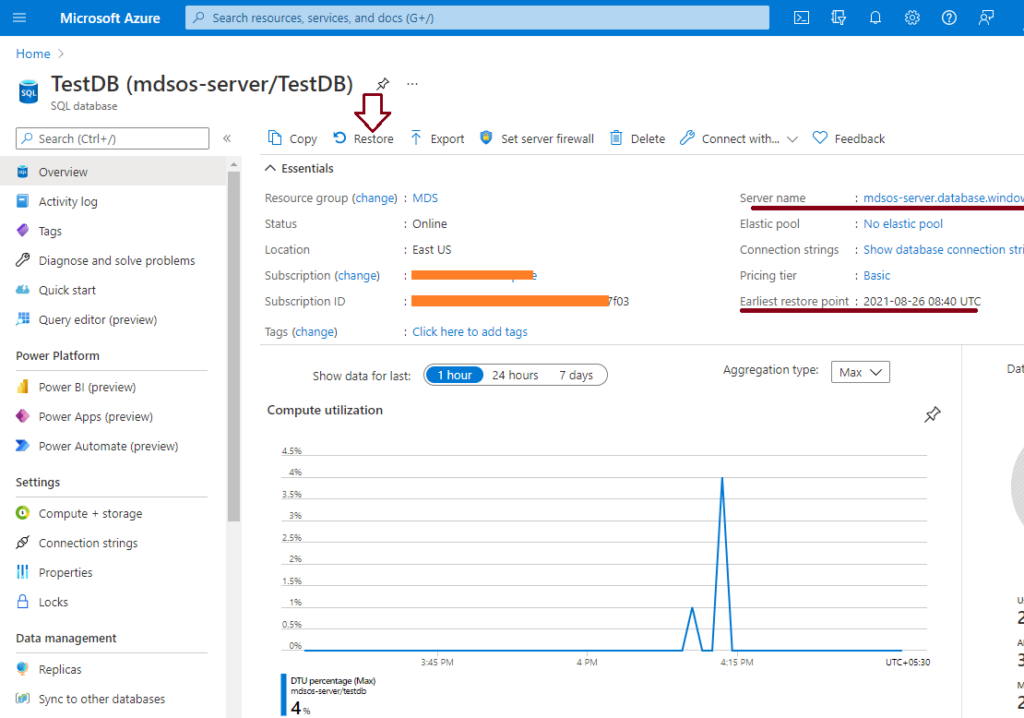The width and height of the screenshot is (1024, 718).
Task: Launch Cloud Shell from the top bar
Action: pyautogui.click(x=801, y=17)
